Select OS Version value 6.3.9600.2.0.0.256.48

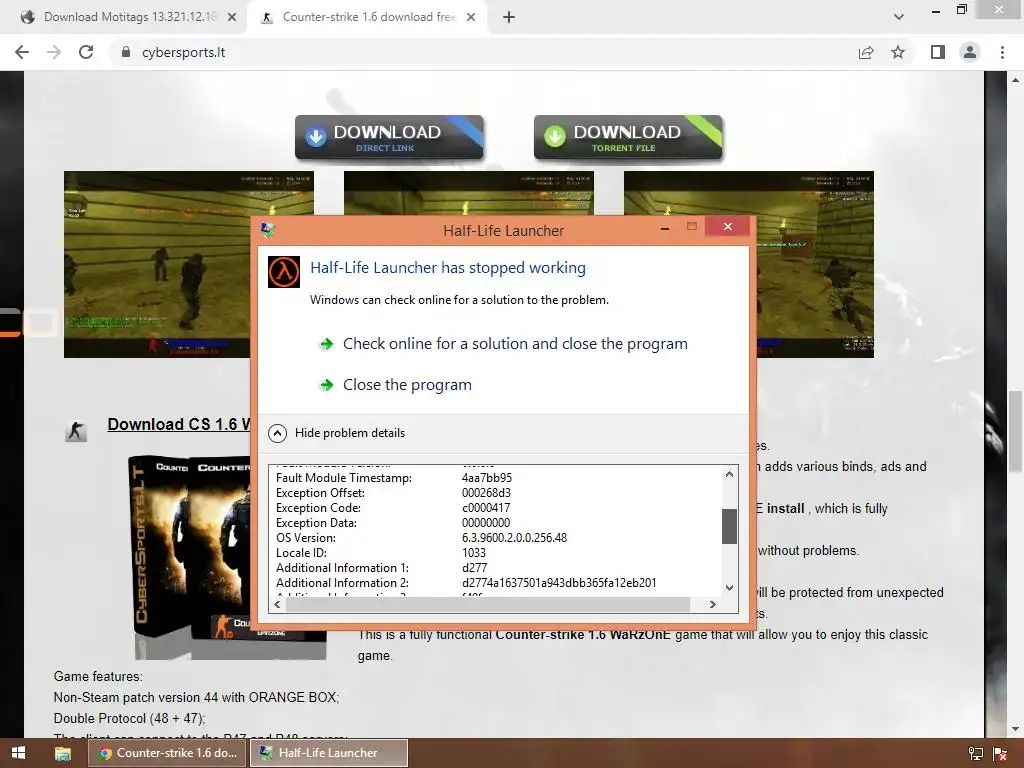pyautogui.click(x=514, y=538)
